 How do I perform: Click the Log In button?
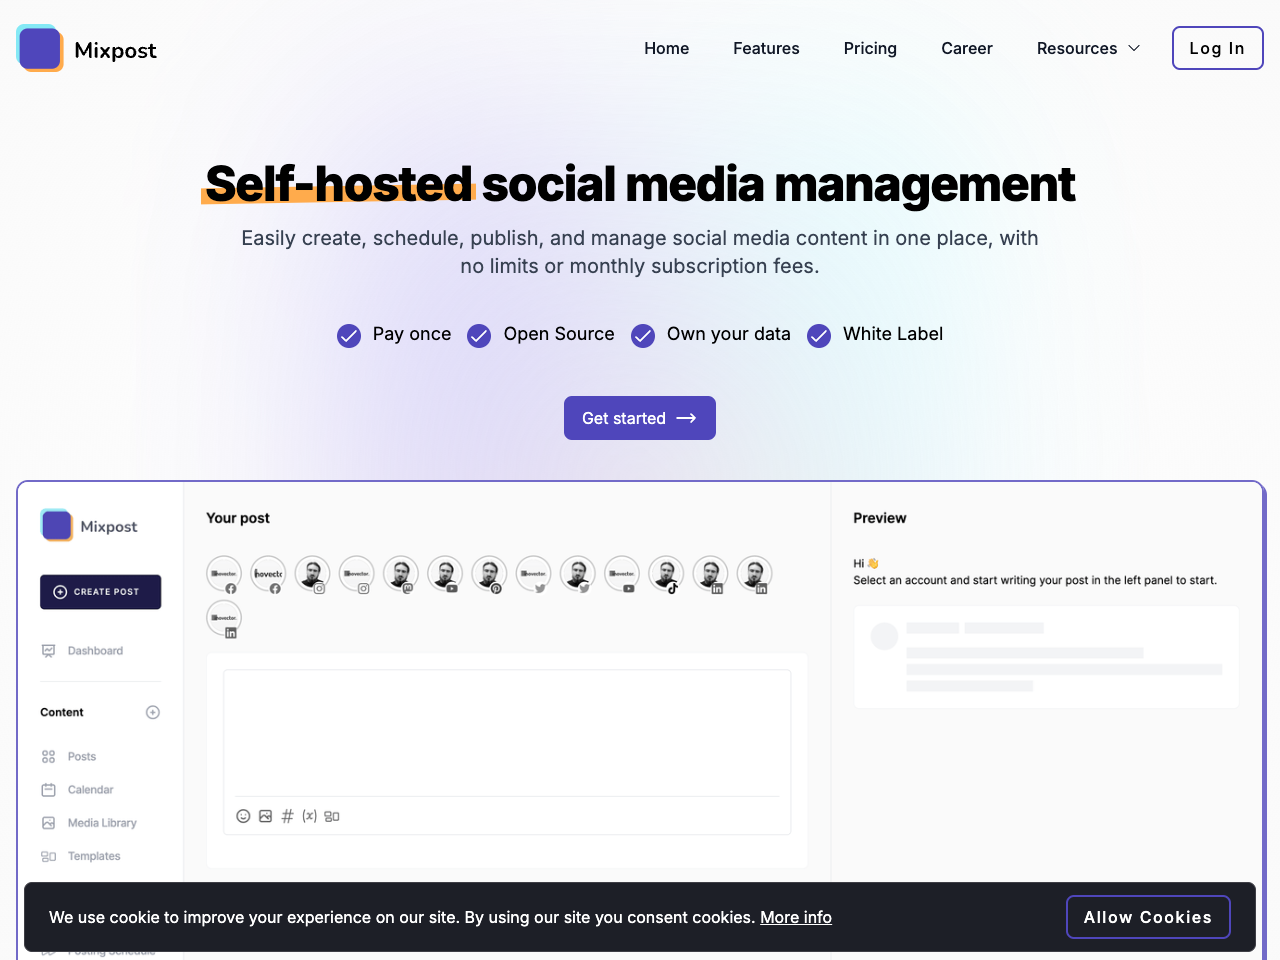tap(1217, 48)
